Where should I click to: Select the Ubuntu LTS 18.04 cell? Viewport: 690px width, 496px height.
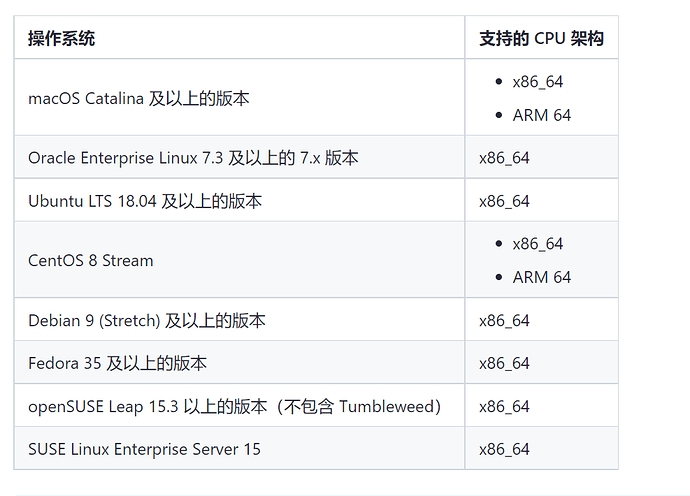tap(145, 201)
